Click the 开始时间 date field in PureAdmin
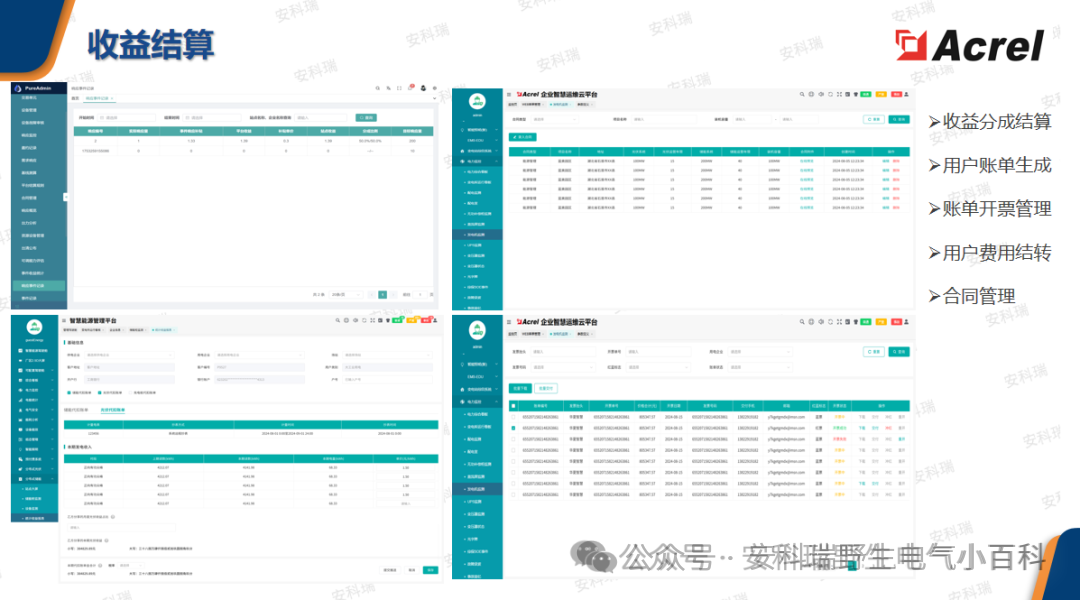Screen dimensions: 1080x600 click(x=126, y=118)
